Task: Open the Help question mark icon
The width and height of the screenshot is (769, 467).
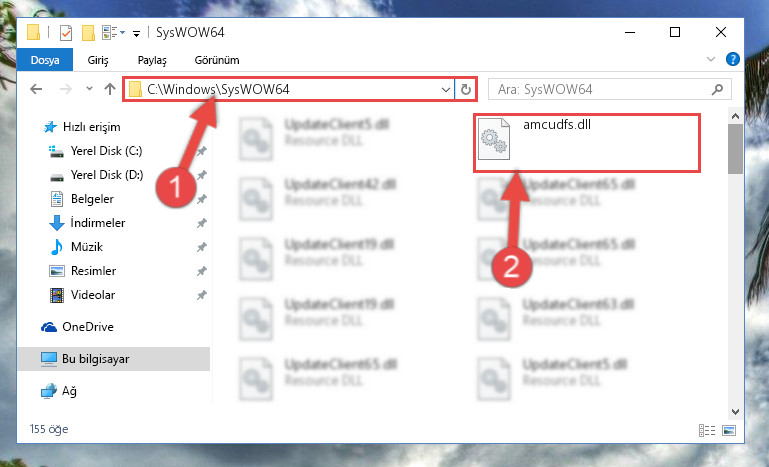Action: click(733, 59)
